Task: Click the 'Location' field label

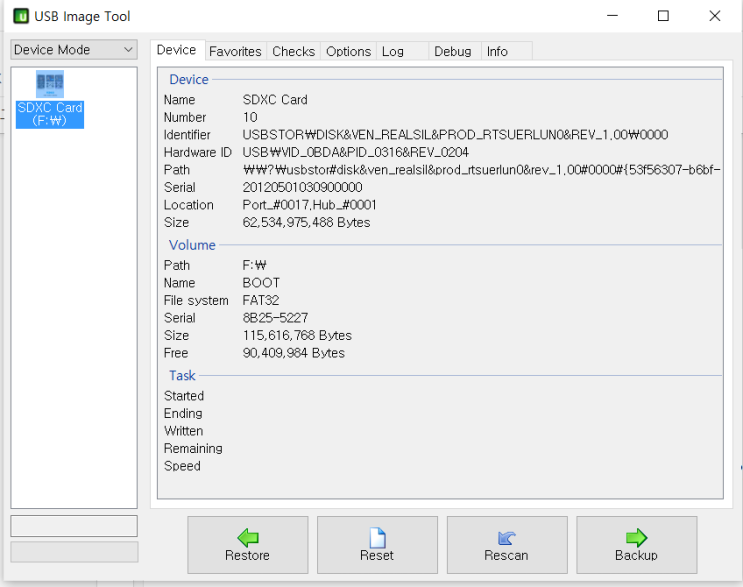Action: coord(189,205)
